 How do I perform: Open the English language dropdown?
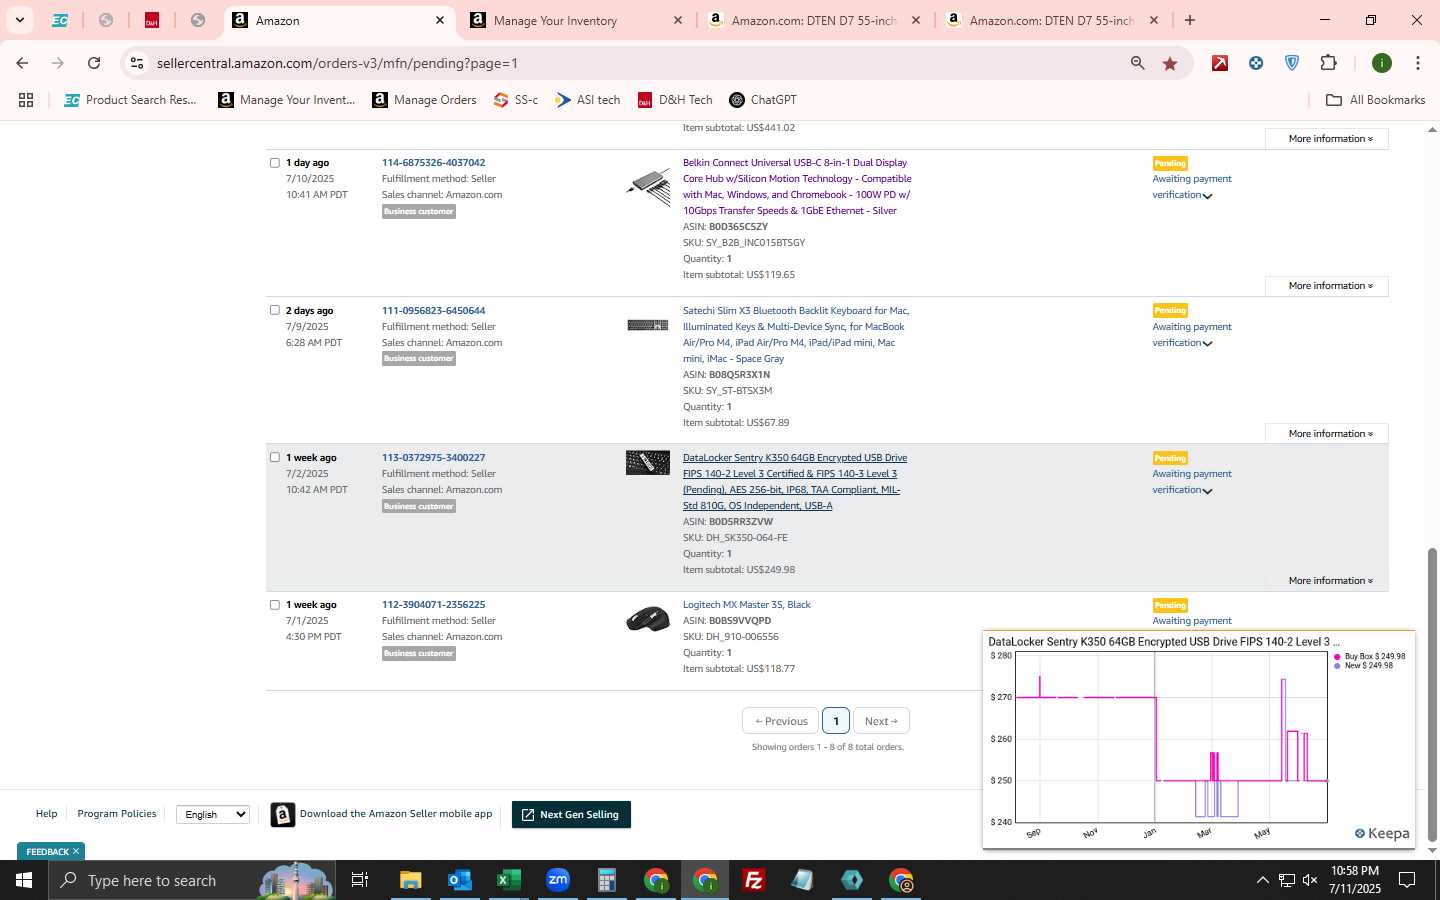[213, 814]
